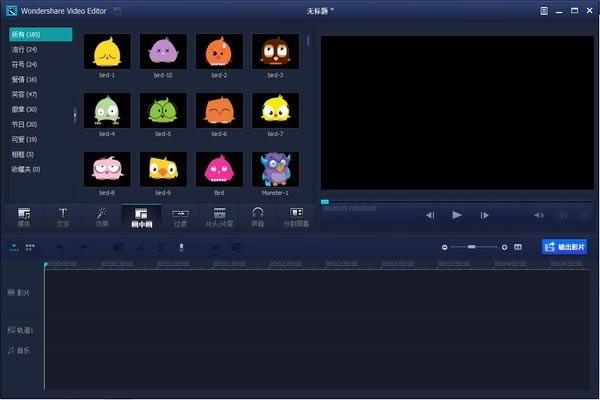Click the microphone voiceover record icon
Screen dimensions: 600x400
coord(182,248)
